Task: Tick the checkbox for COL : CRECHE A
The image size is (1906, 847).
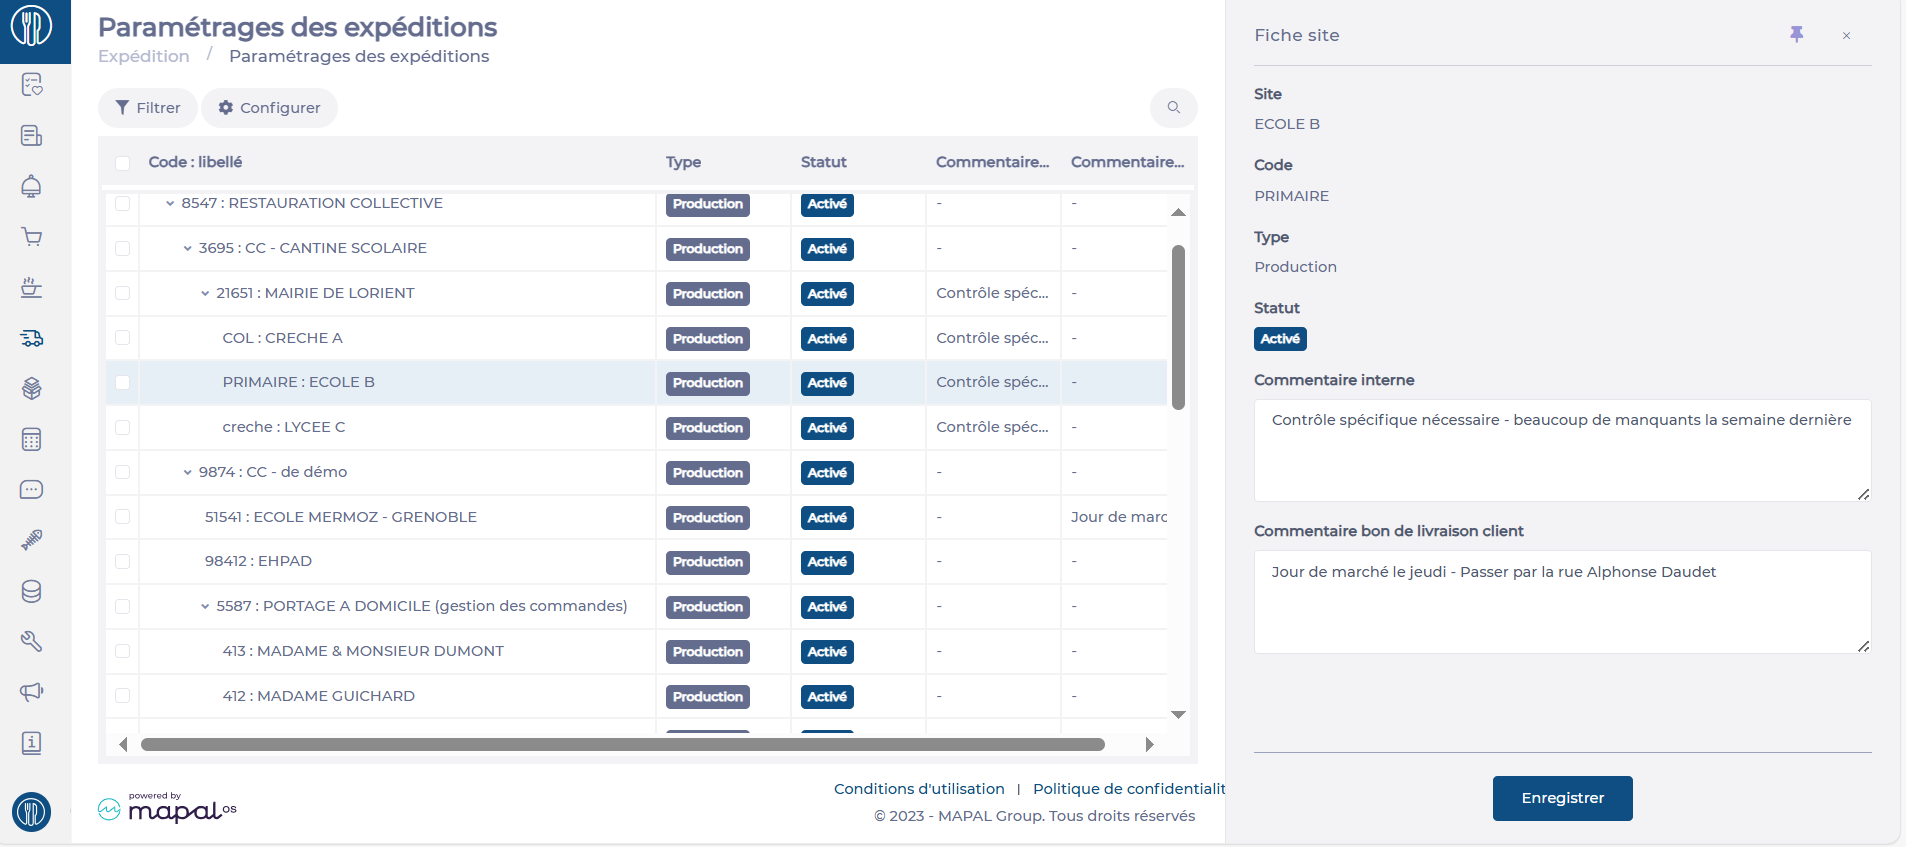Action: coord(123,338)
